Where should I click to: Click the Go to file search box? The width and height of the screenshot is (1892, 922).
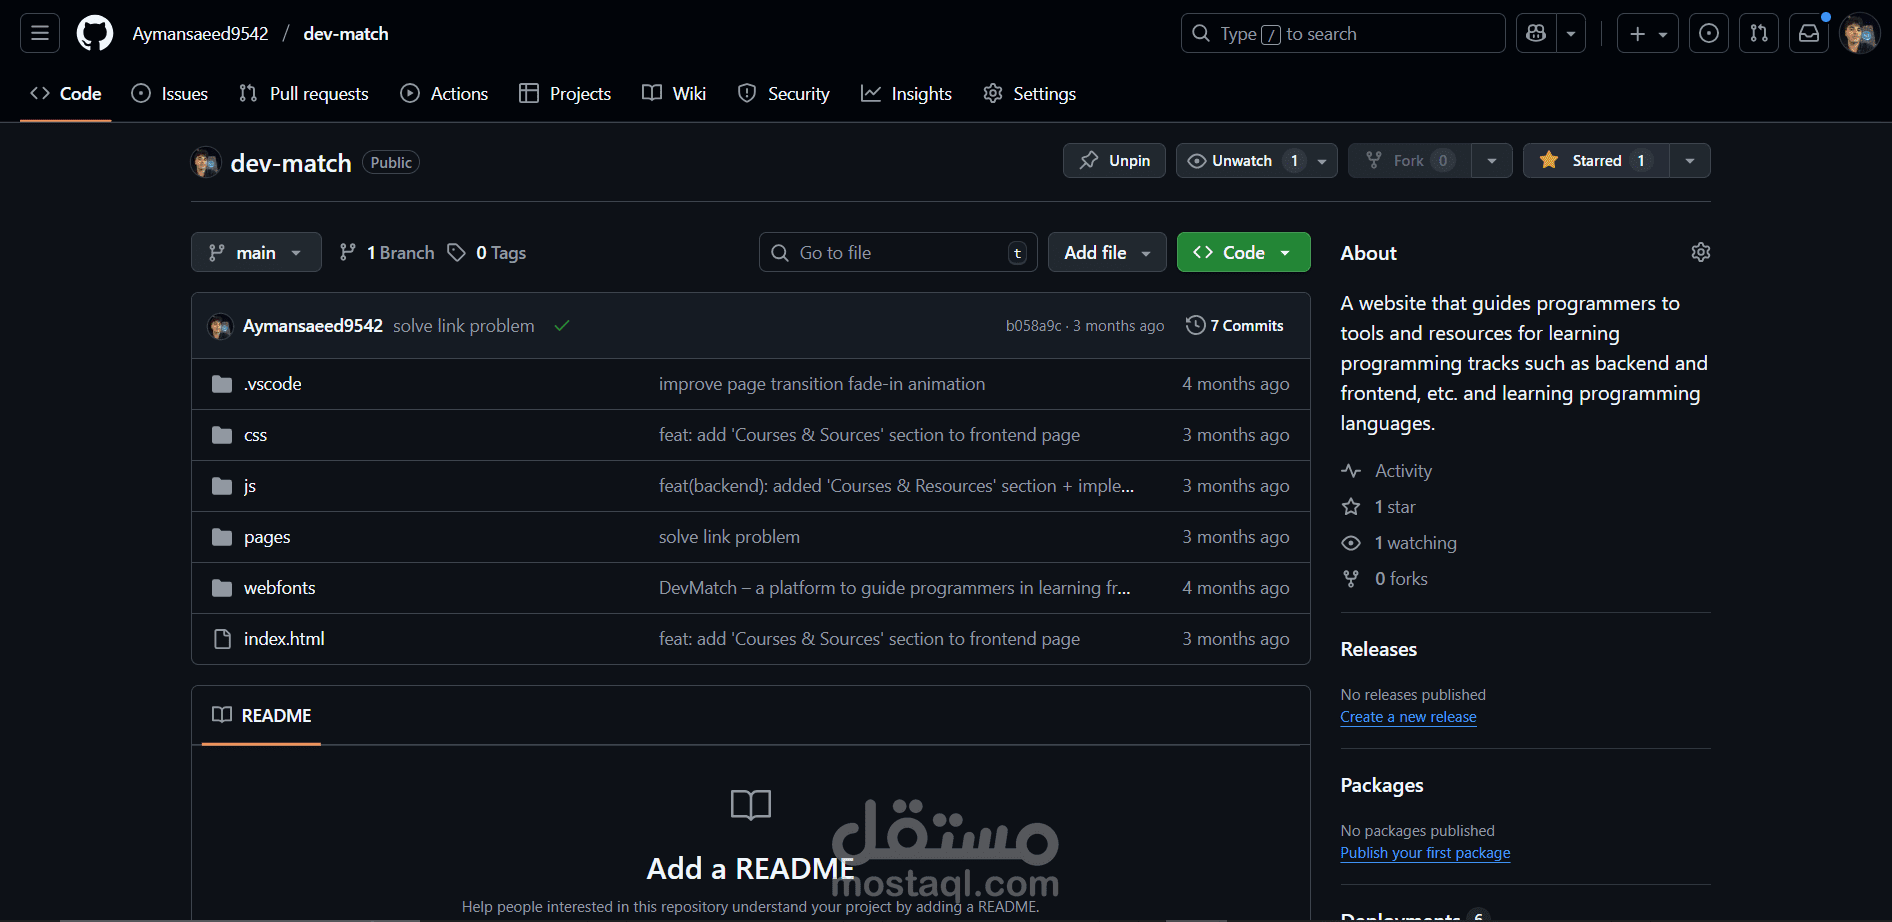[898, 252]
